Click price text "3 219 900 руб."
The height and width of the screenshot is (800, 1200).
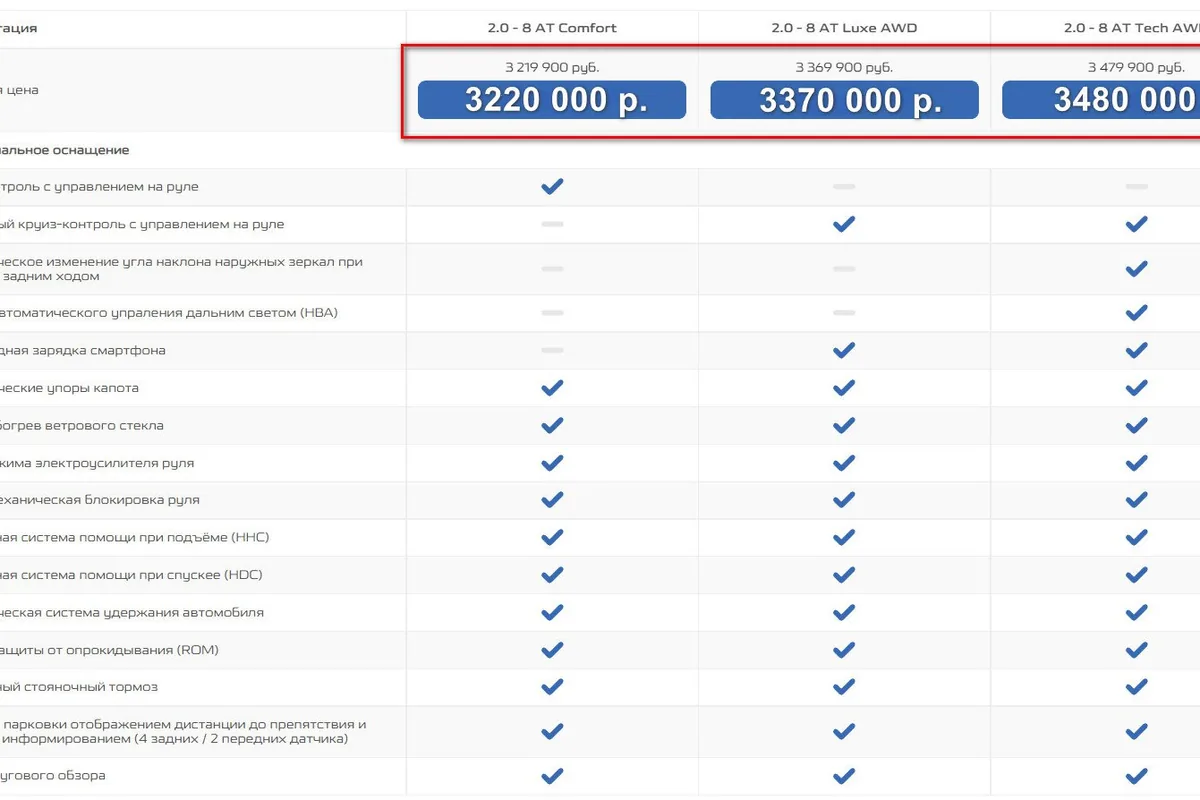point(552,67)
